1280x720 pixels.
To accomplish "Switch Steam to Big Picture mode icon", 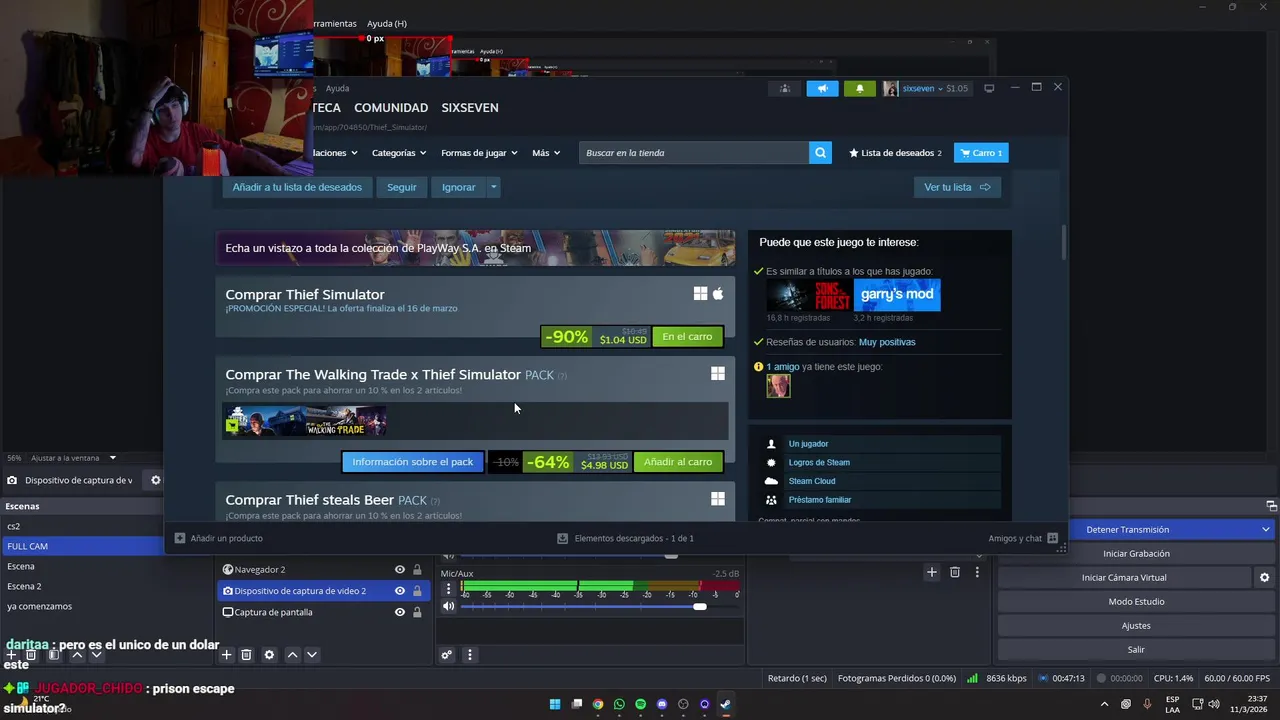I will (x=989, y=88).
